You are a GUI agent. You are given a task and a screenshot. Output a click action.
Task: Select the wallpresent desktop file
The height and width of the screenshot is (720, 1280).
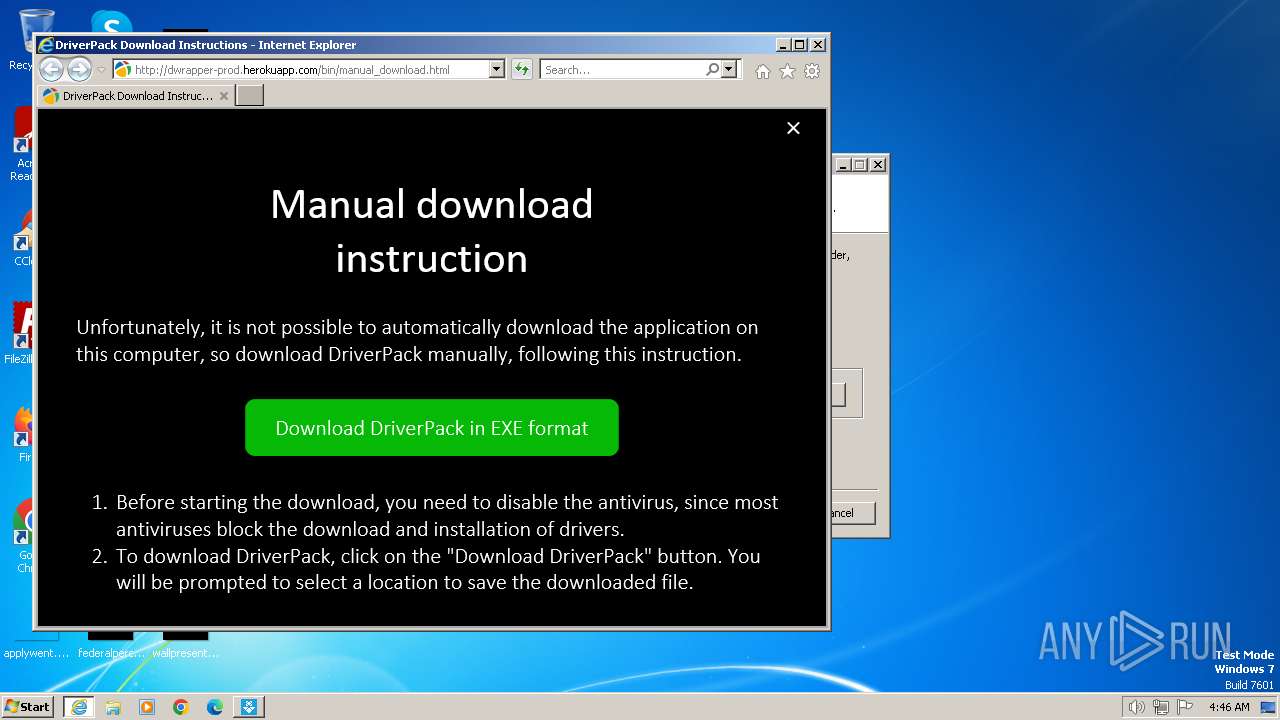[x=186, y=645]
